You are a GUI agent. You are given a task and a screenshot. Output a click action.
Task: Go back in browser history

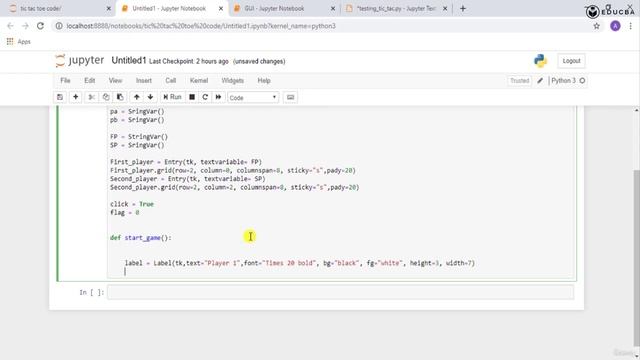coord(11,26)
